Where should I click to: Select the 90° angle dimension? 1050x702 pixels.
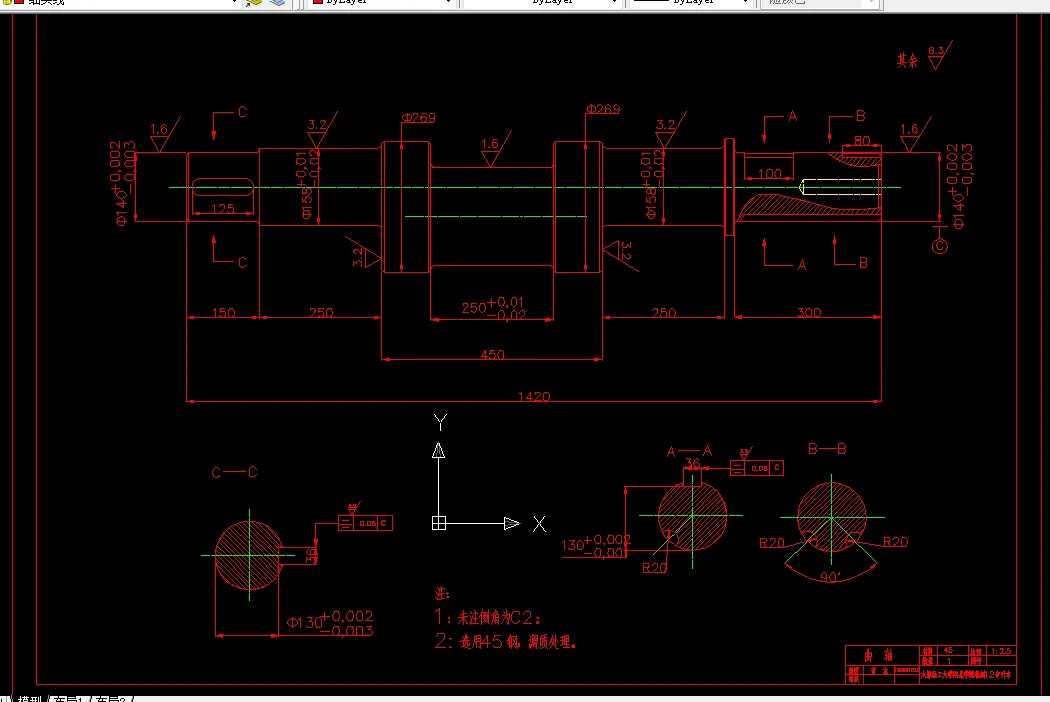(830, 577)
